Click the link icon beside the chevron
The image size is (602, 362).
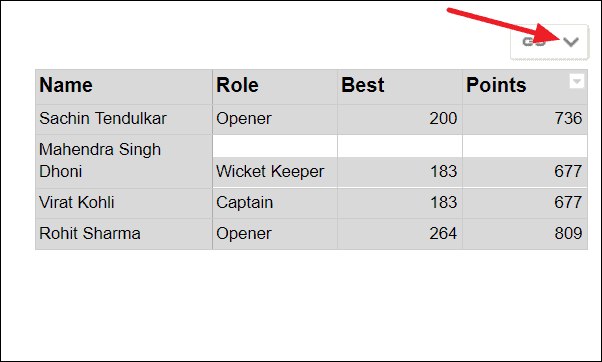click(534, 42)
